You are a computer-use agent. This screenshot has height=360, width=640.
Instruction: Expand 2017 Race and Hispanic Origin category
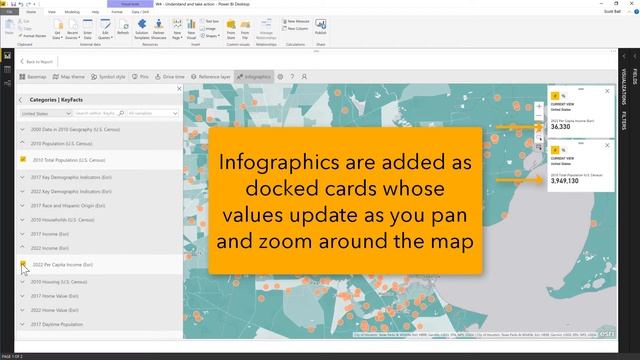(22, 206)
